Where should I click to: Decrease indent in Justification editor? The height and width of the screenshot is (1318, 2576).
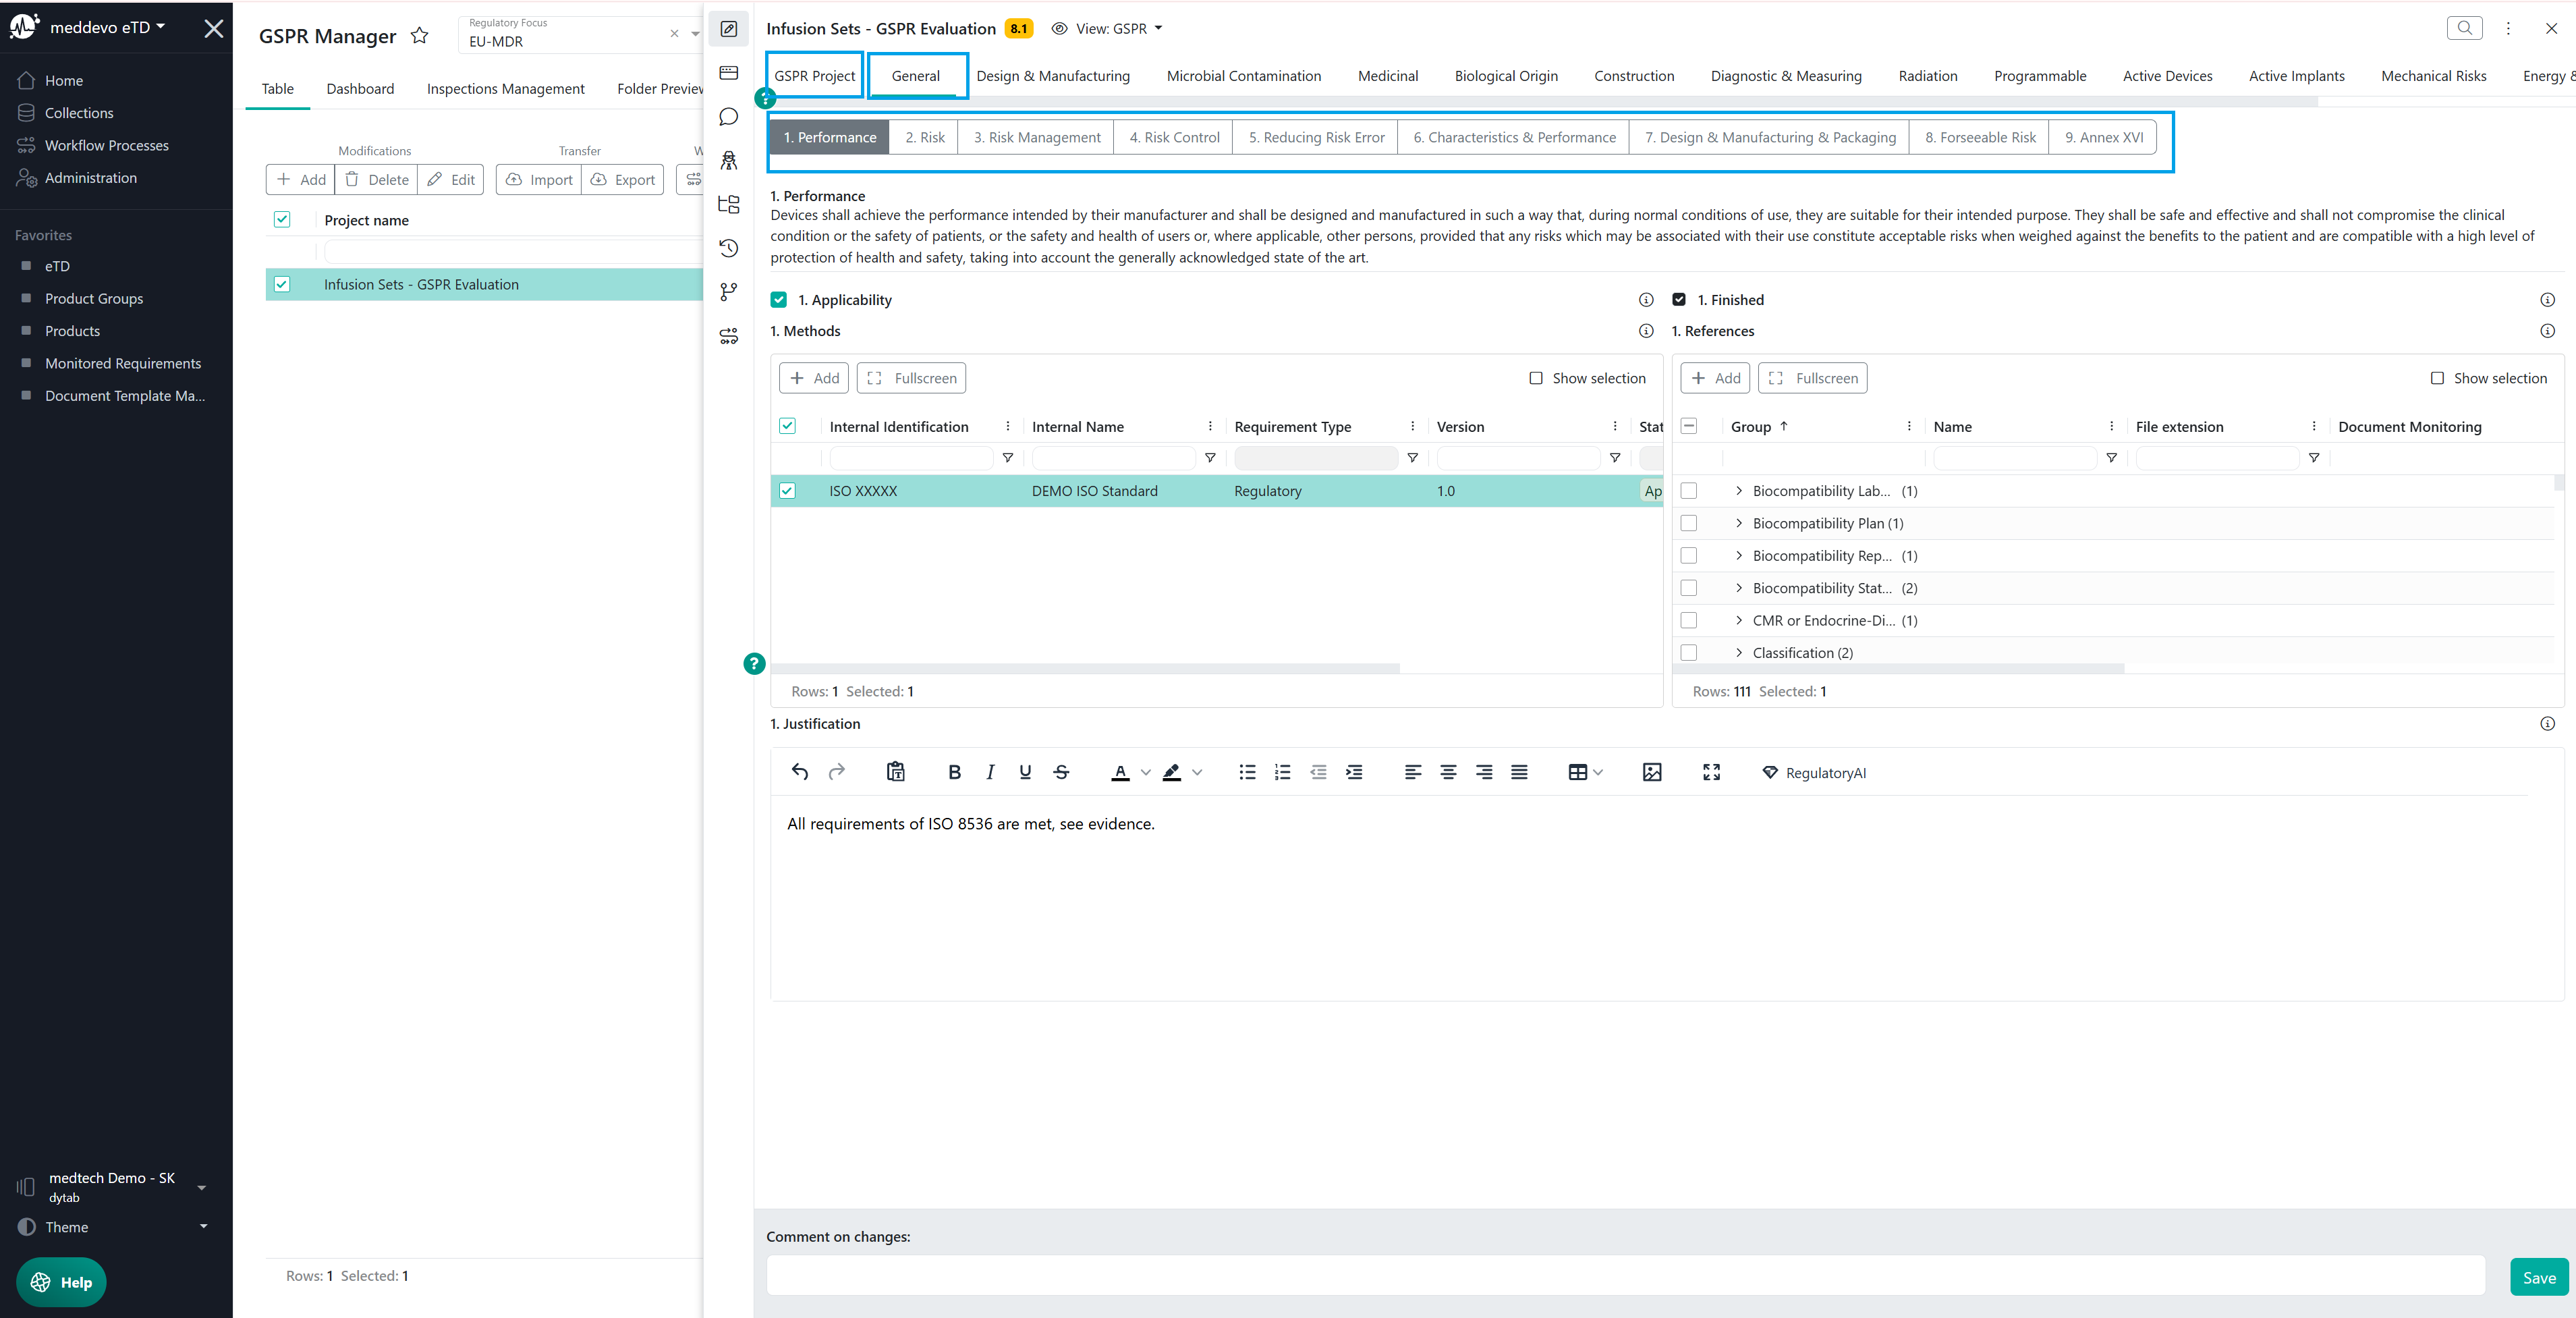coord(1318,772)
